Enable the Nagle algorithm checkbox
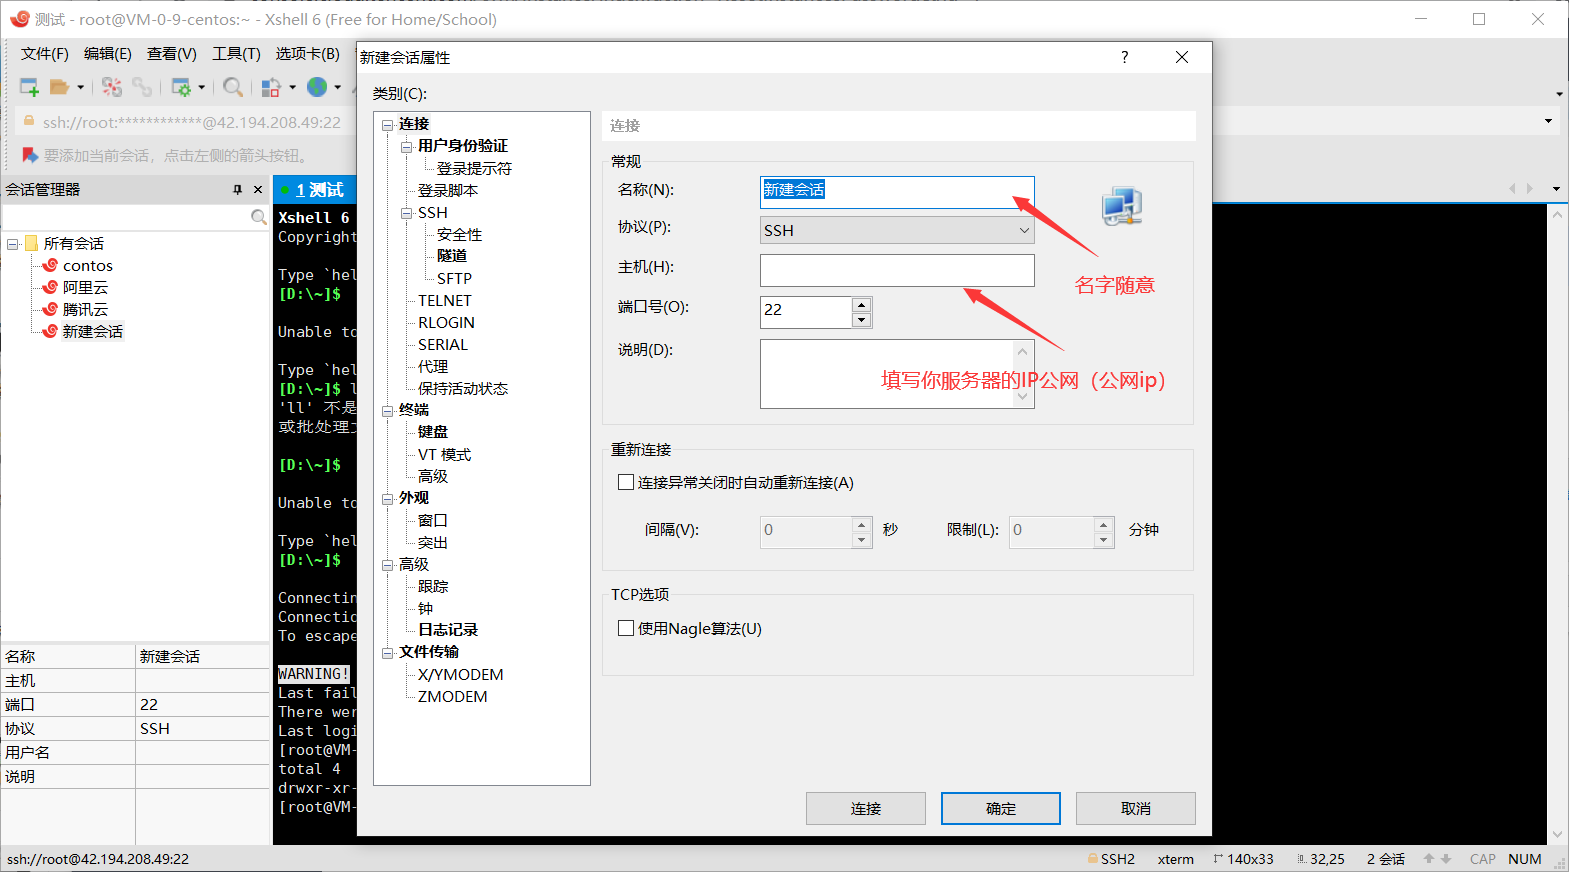Screen dimensions: 1569x872 pos(626,628)
